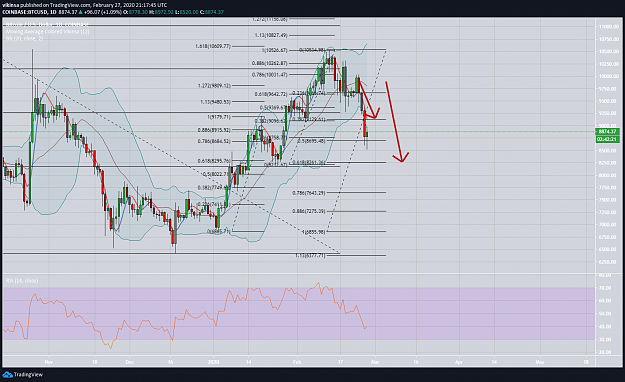
Task: Click the May label on time axis
Action: [540, 362]
